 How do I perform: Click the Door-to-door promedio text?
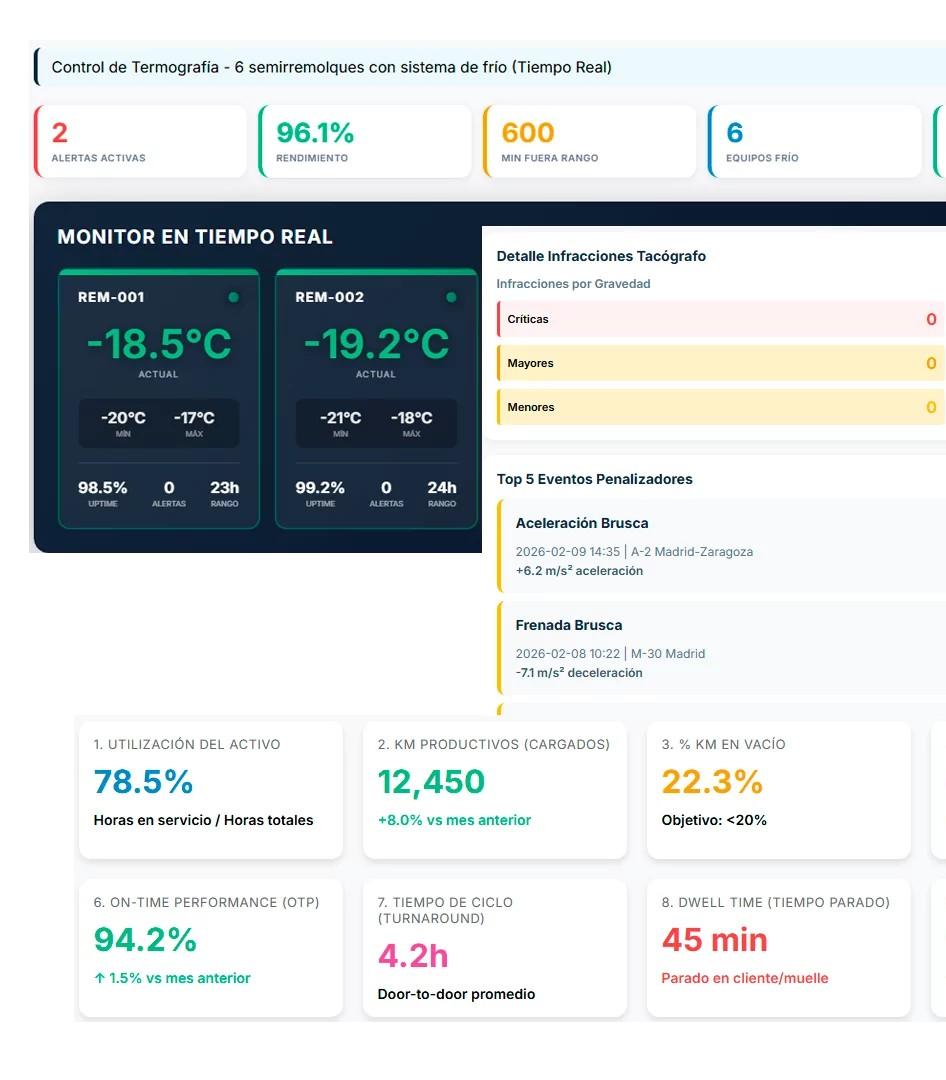click(x=456, y=995)
